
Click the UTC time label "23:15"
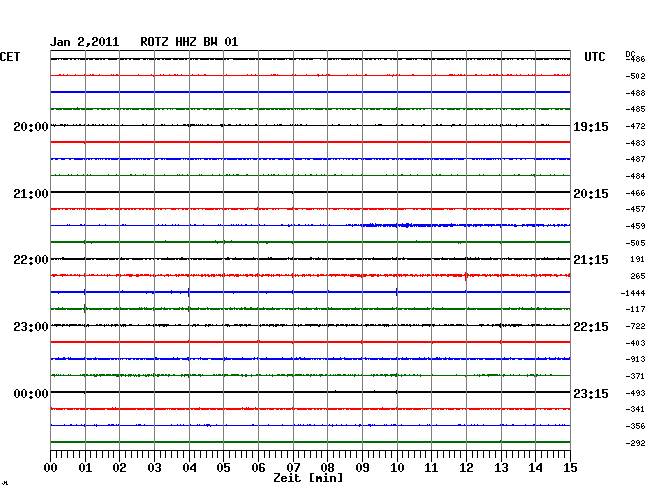click(591, 393)
